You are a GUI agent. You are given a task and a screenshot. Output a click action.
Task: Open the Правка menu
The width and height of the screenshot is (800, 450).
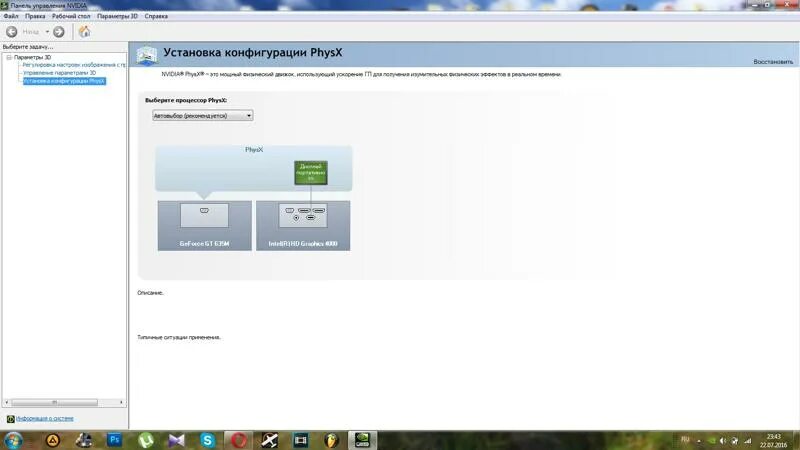click(x=35, y=16)
